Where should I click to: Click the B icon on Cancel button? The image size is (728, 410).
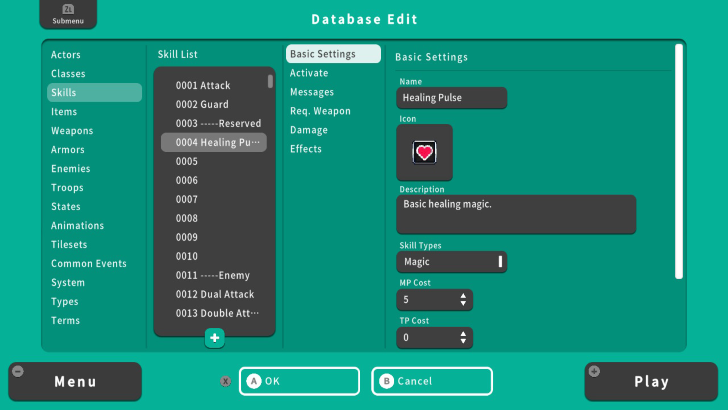pyautogui.click(x=386, y=381)
